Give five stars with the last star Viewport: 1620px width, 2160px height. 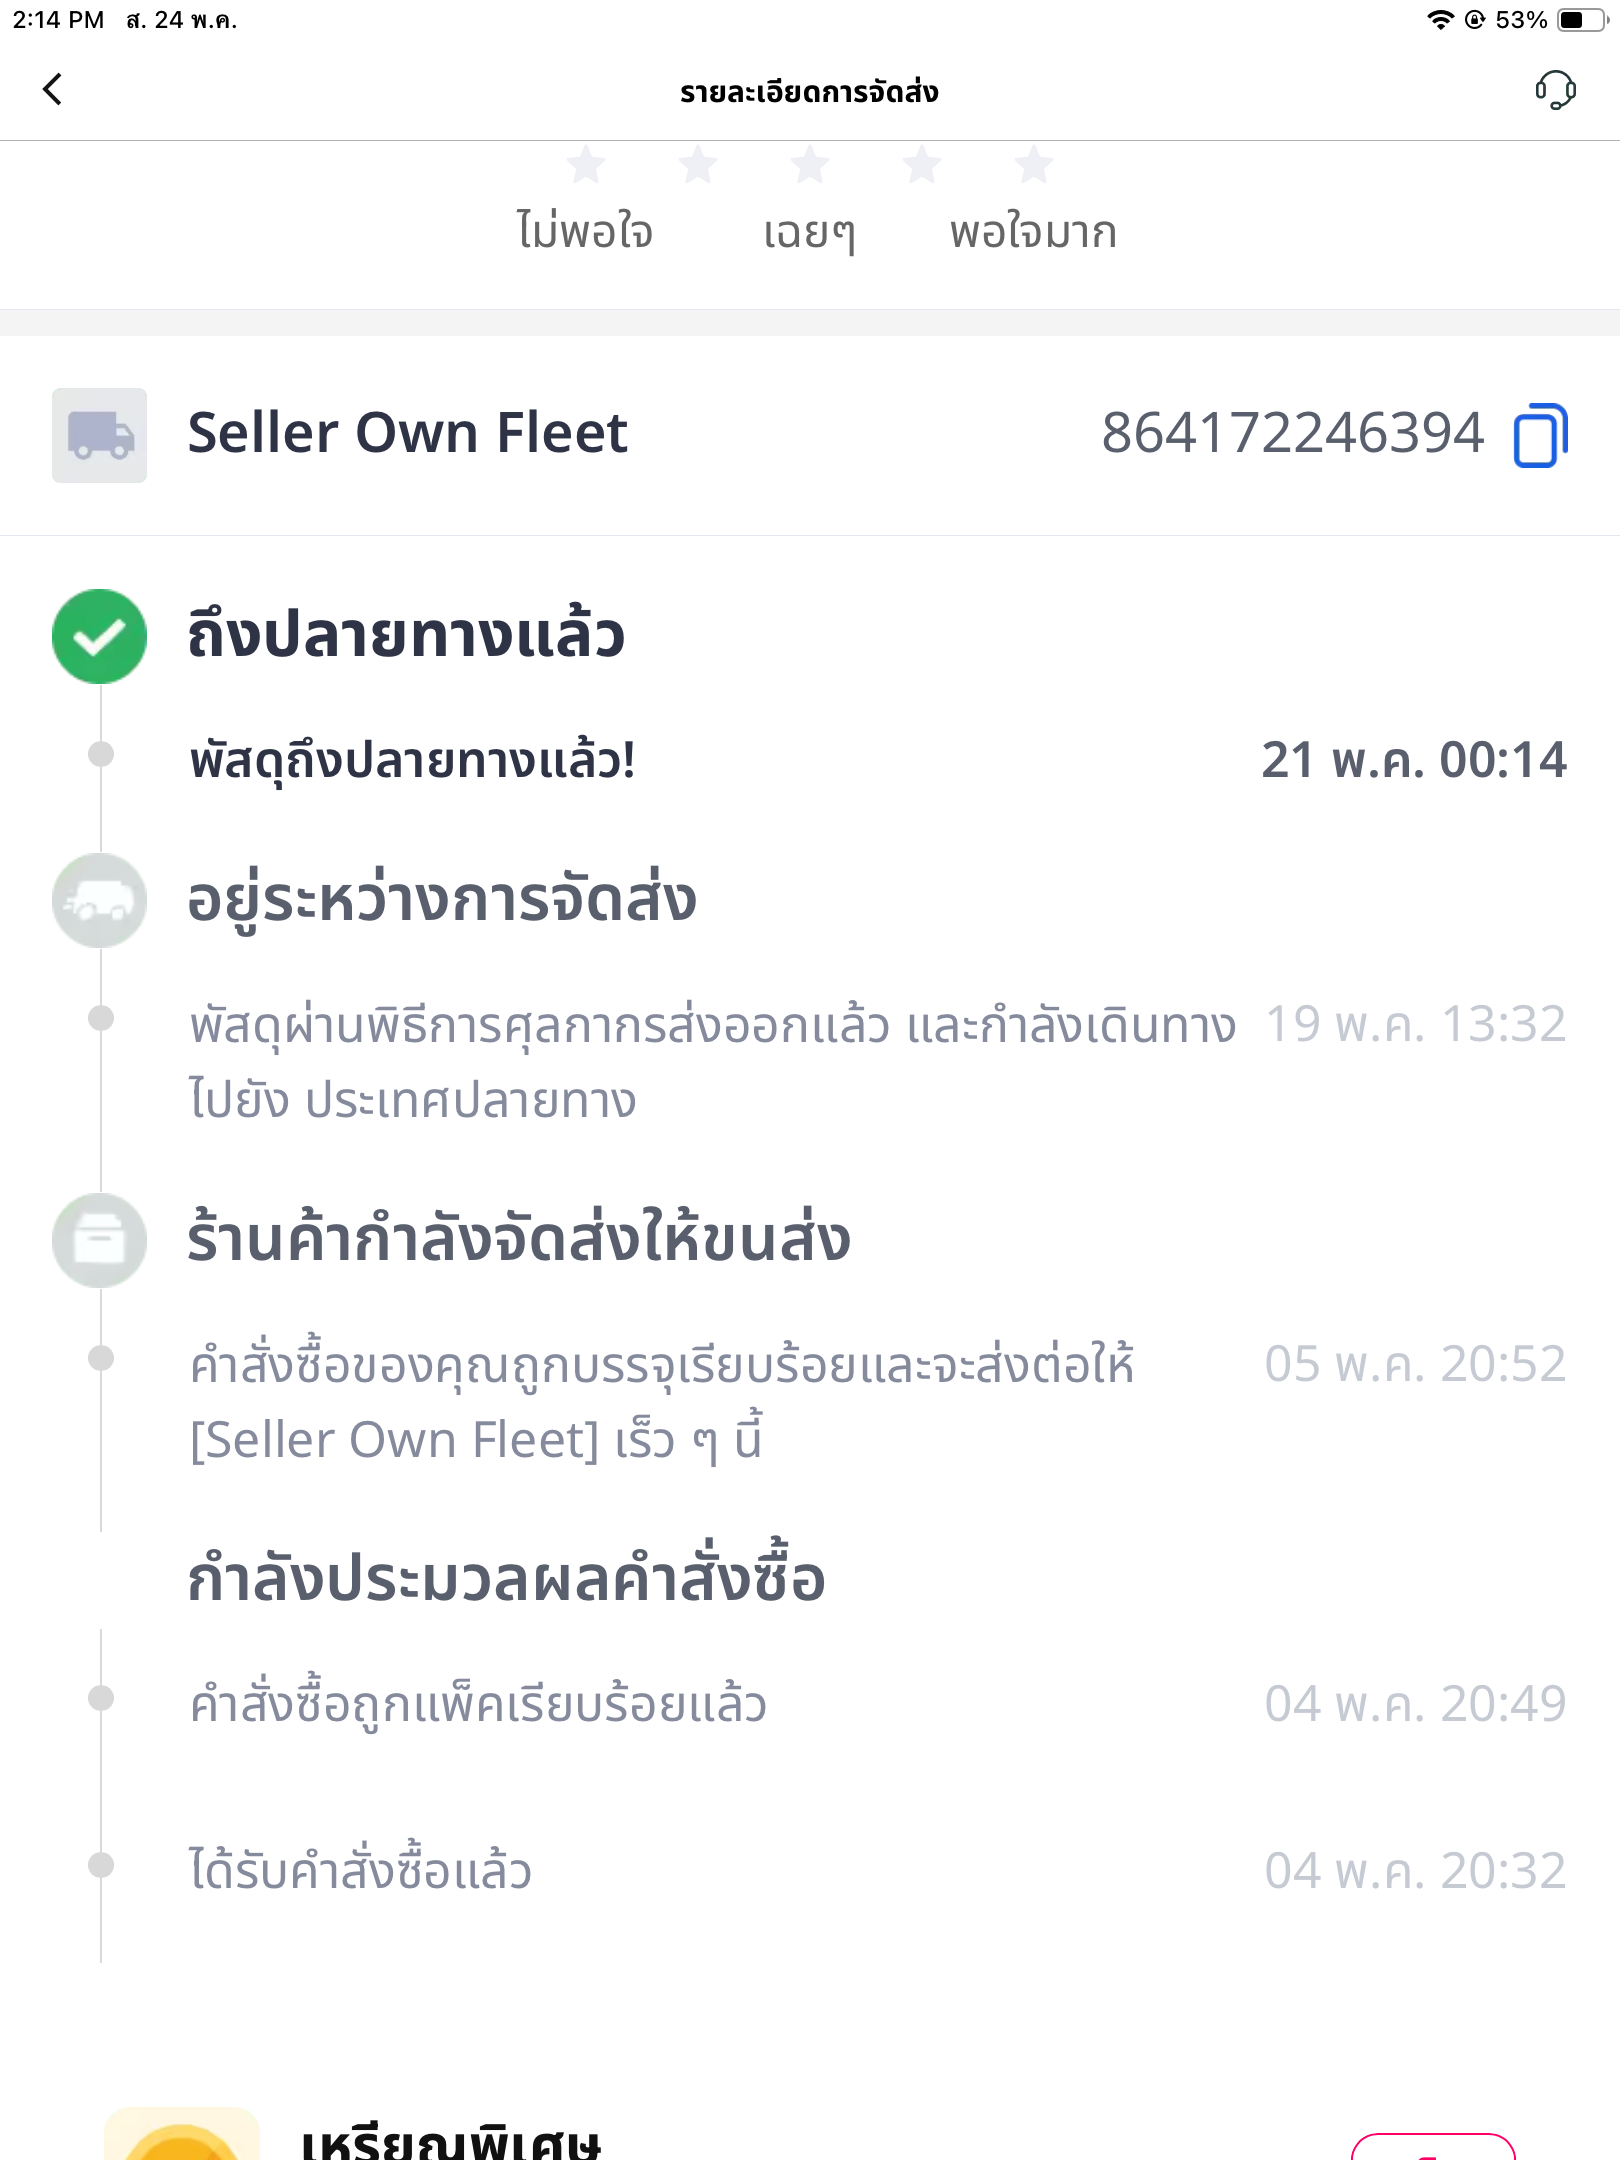click(1034, 165)
